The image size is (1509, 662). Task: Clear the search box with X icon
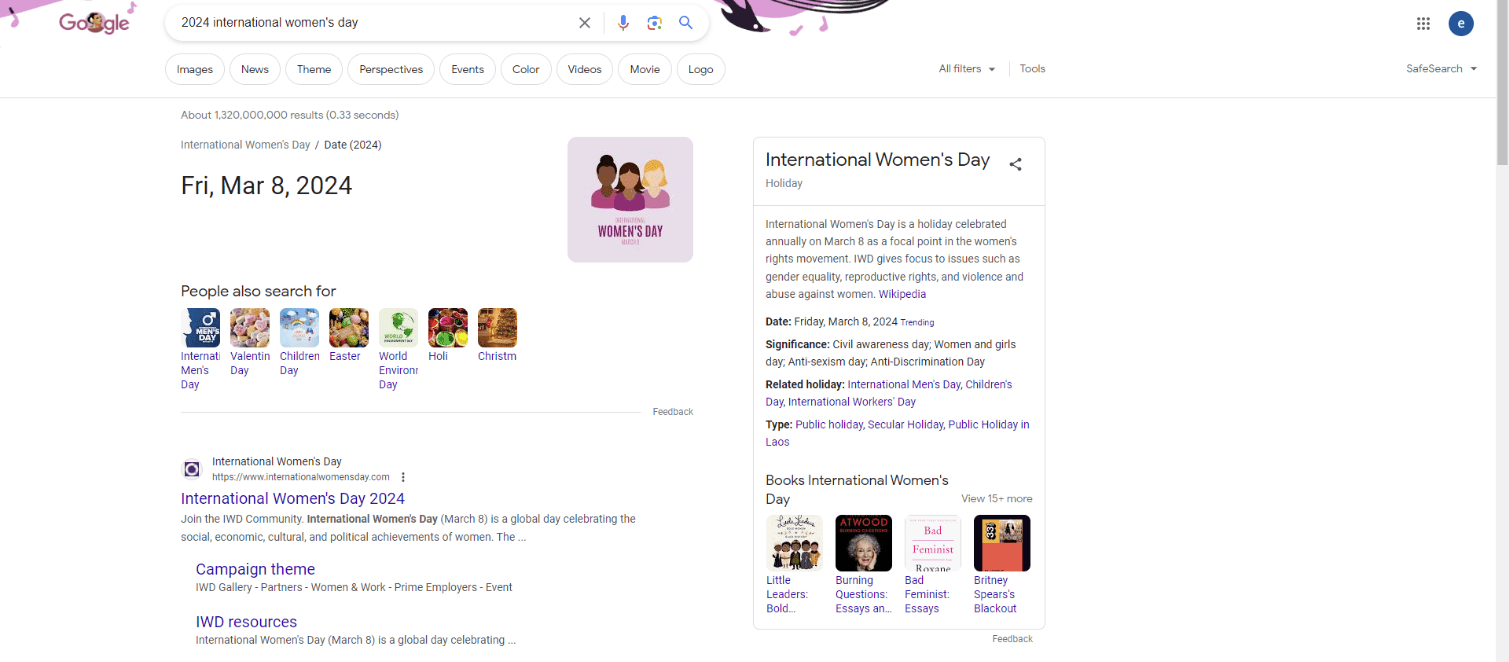tap(585, 23)
